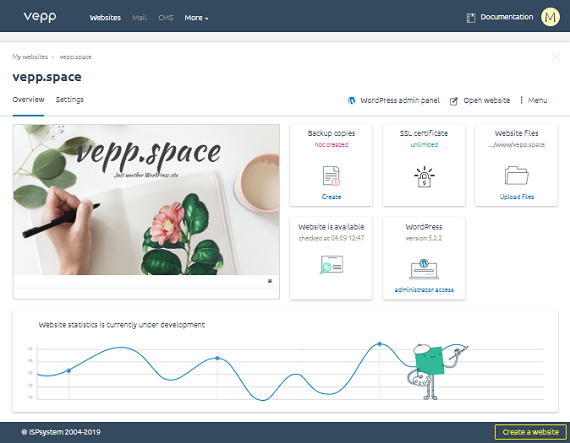Open the Websites menu item

point(105,17)
